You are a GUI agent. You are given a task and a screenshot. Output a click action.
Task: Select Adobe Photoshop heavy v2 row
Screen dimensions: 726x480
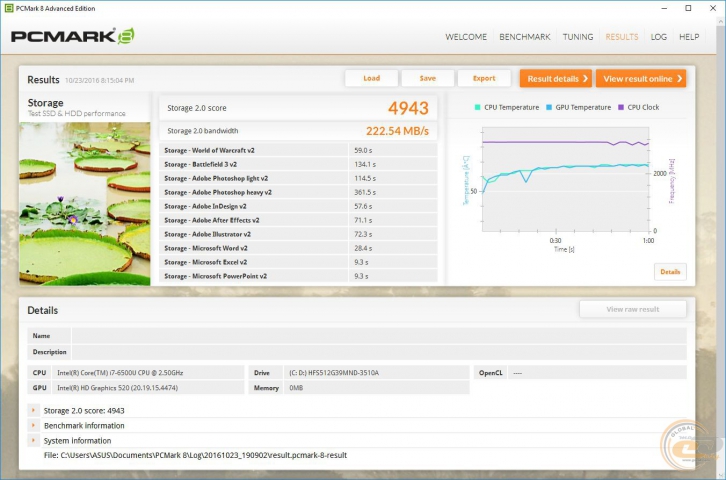point(299,192)
